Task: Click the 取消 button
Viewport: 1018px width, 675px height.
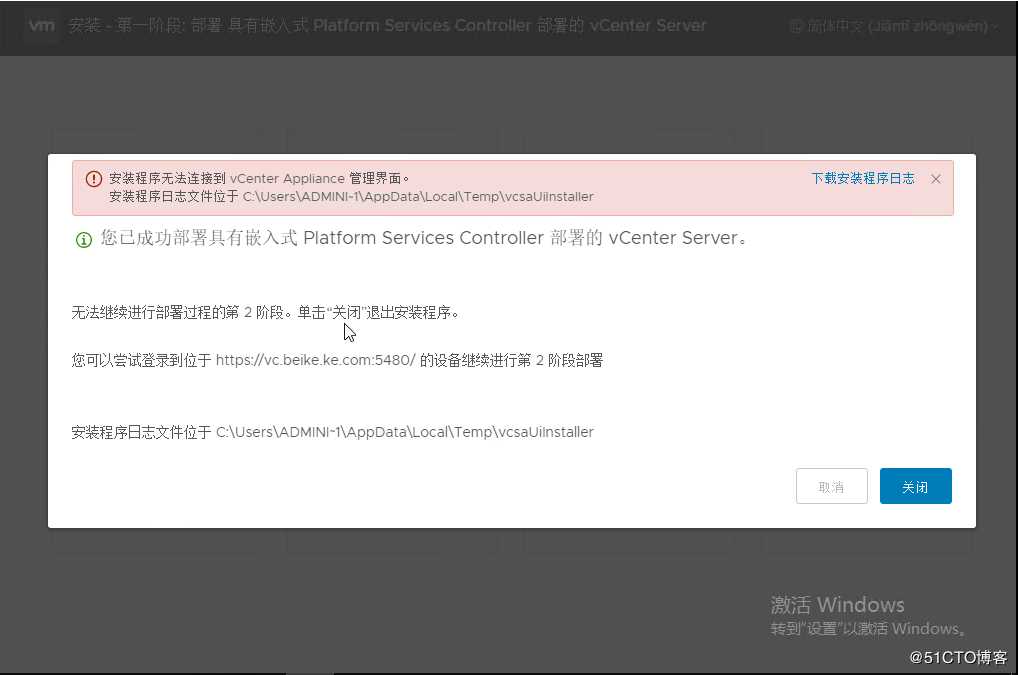Action: [831, 486]
